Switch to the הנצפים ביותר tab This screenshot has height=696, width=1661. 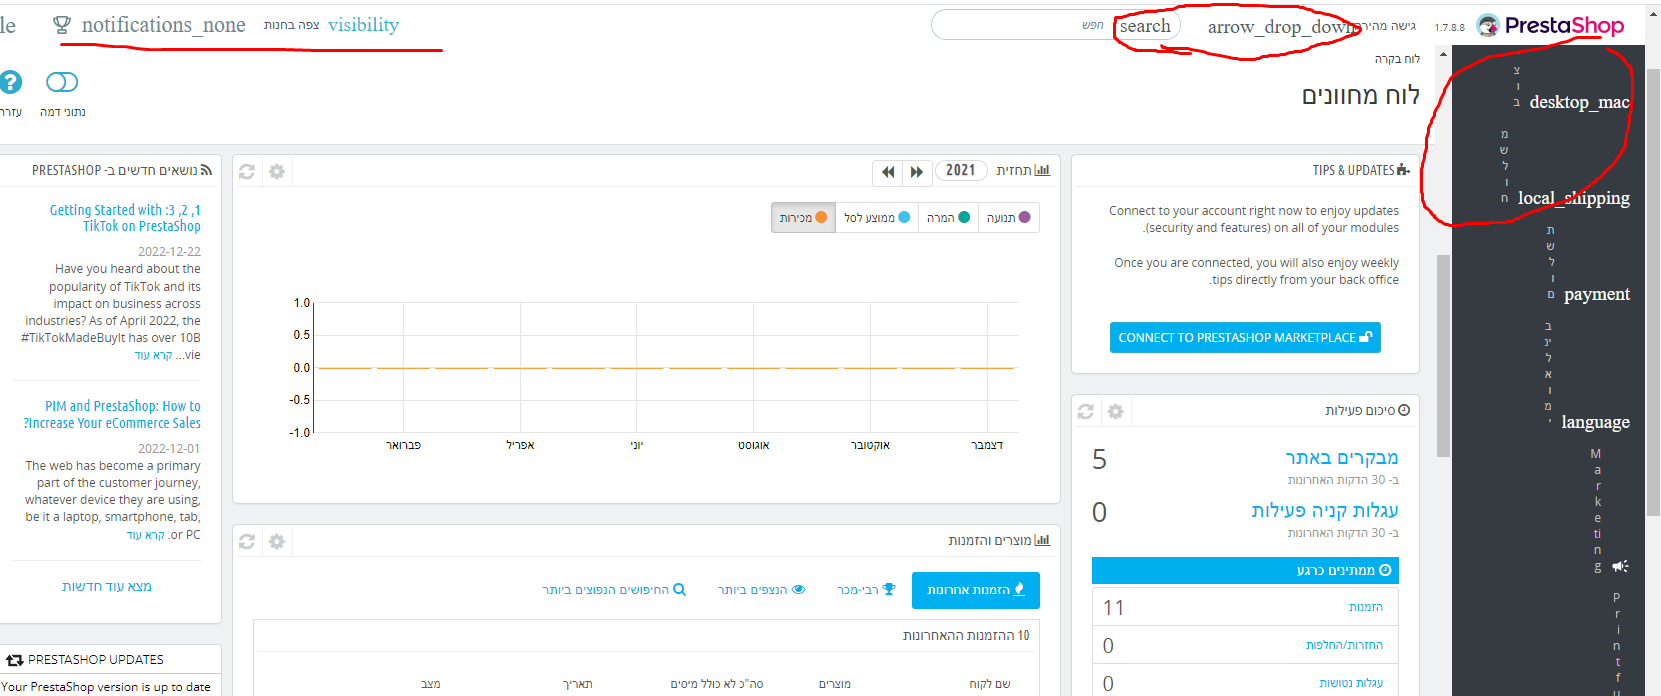point(761,590)
